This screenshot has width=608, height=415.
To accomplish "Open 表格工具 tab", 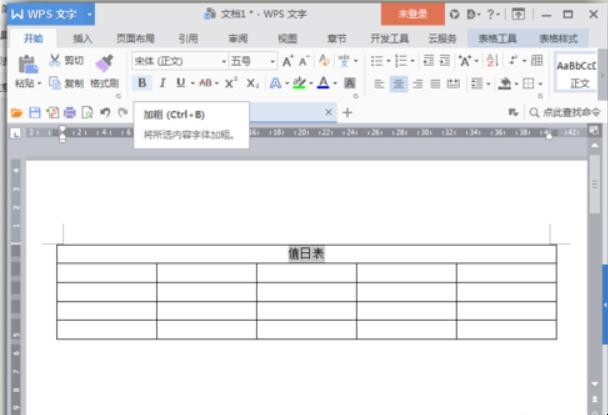I will click(497, 38).
